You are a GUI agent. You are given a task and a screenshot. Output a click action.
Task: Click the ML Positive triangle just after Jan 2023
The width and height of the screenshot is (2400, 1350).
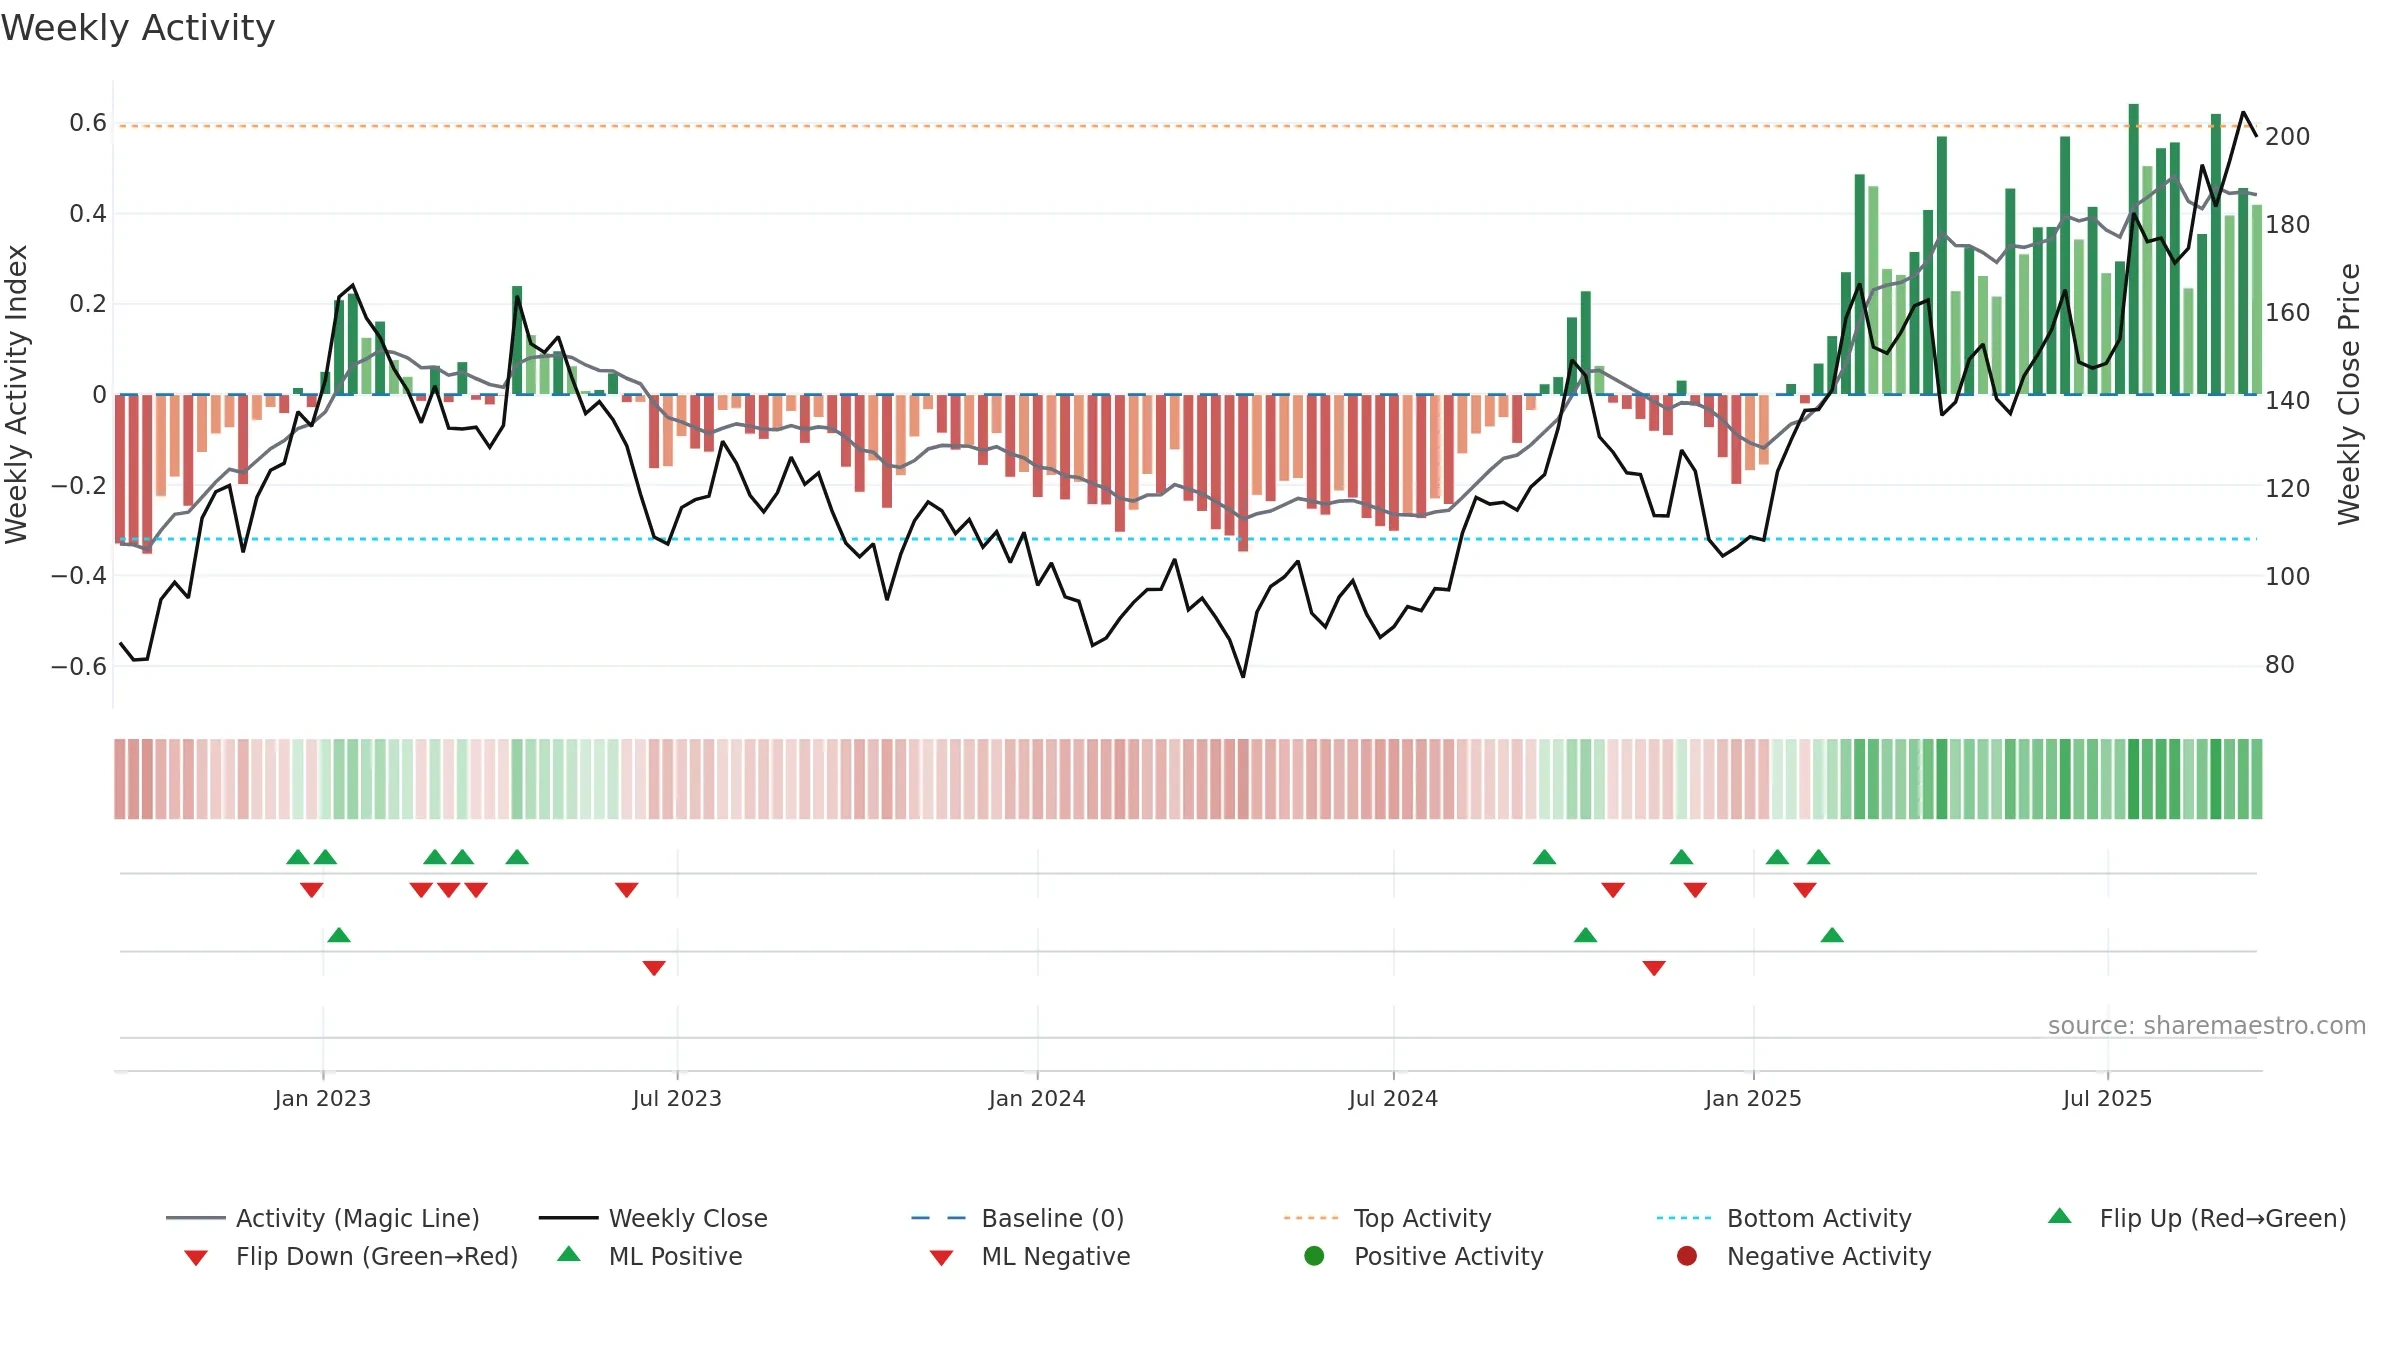[x=339, y=935]
